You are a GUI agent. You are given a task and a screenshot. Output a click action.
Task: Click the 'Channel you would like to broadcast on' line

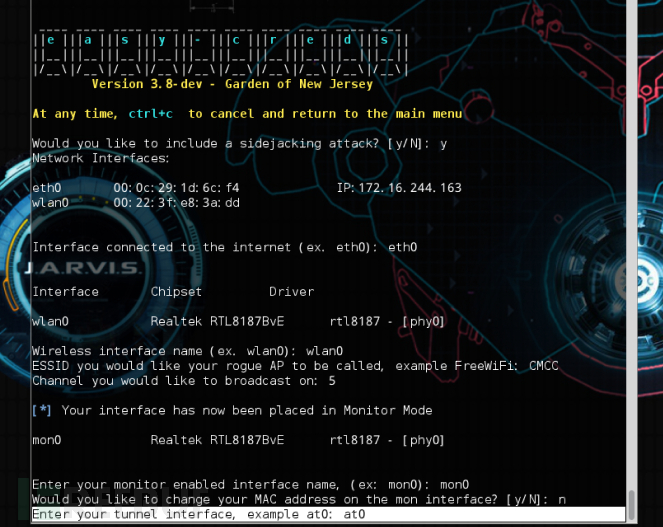(184, 381)
